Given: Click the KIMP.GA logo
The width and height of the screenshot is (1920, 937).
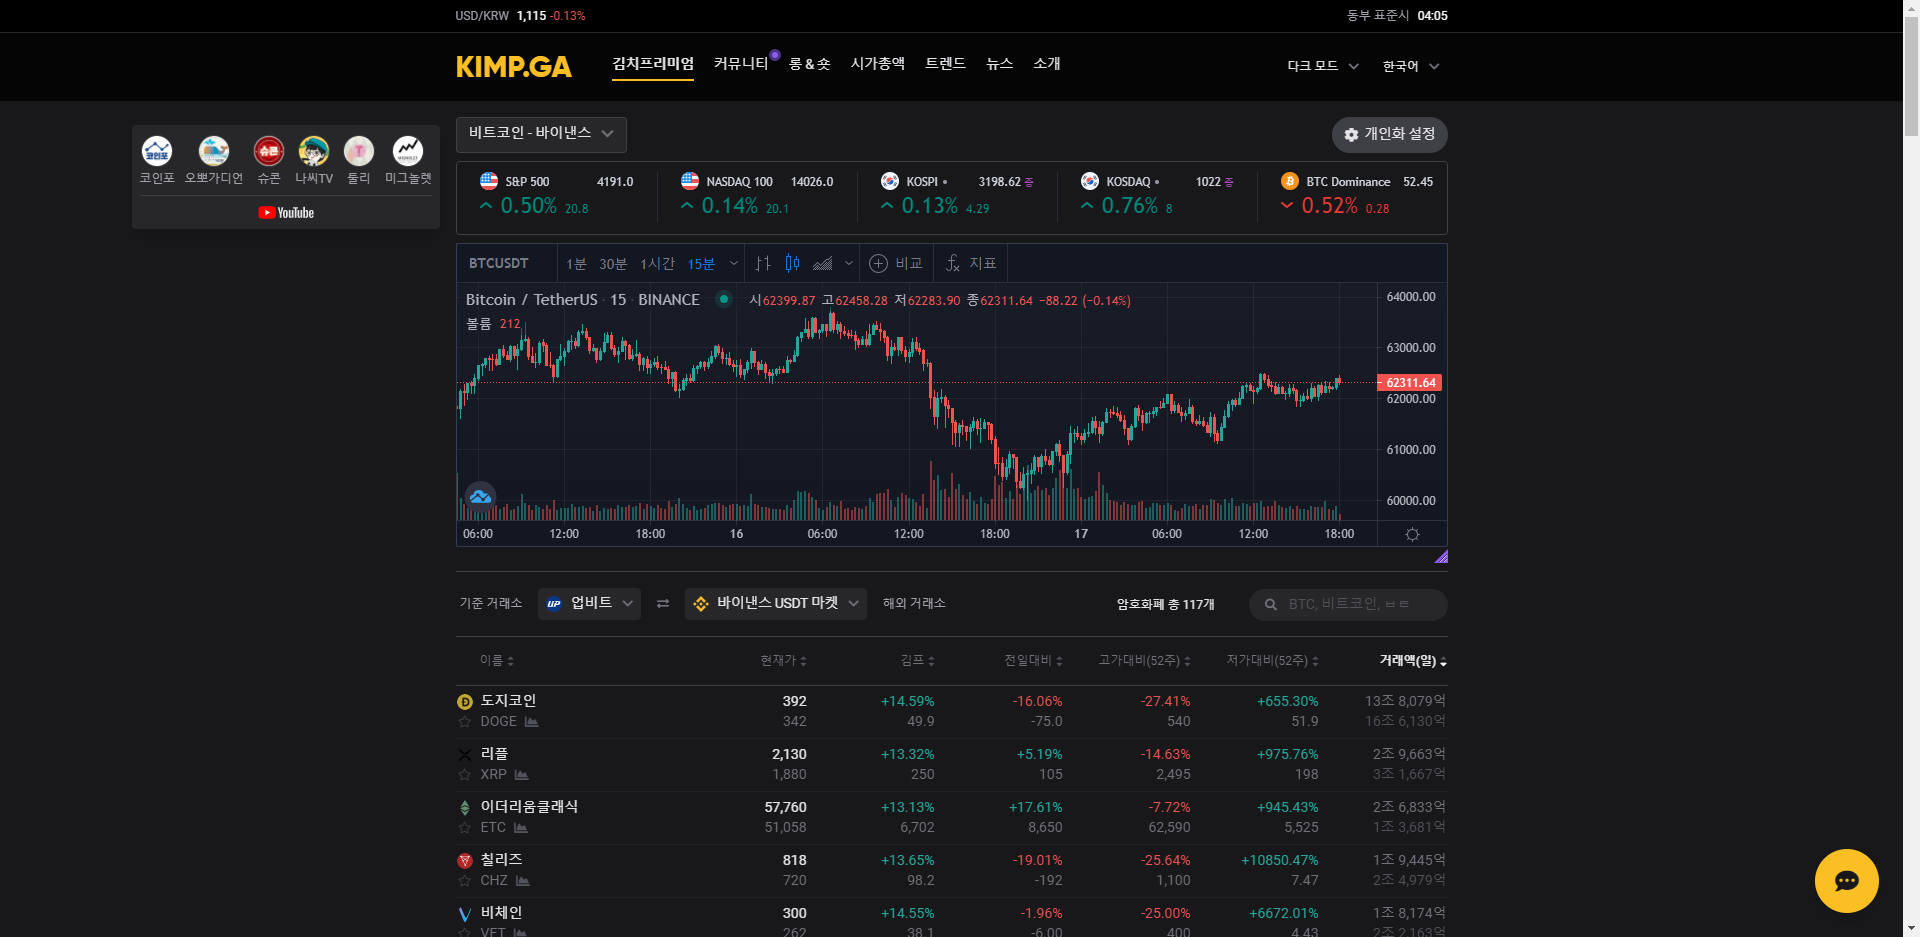Looking at the screenshot, I should 514,66.
